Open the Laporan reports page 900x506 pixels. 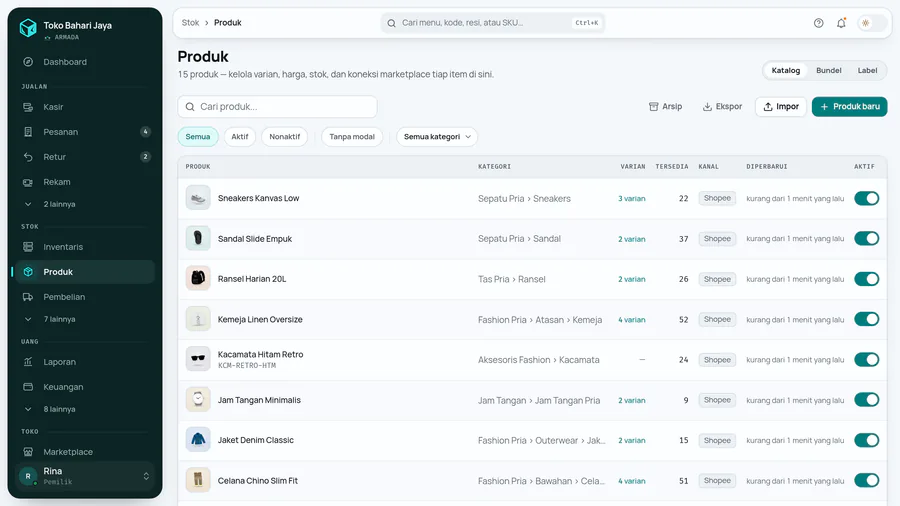tap(85, 362)
